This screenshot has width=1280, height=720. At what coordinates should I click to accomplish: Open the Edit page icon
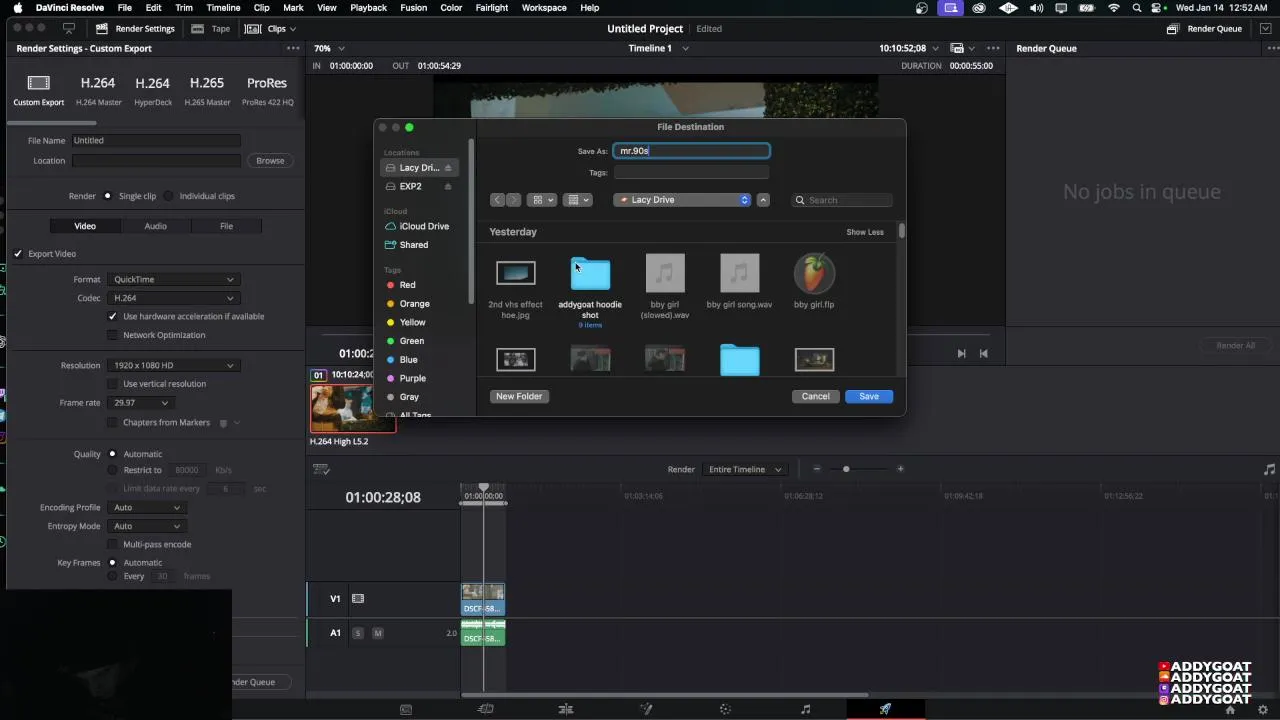pyautogui.click(x=566, y=709)
